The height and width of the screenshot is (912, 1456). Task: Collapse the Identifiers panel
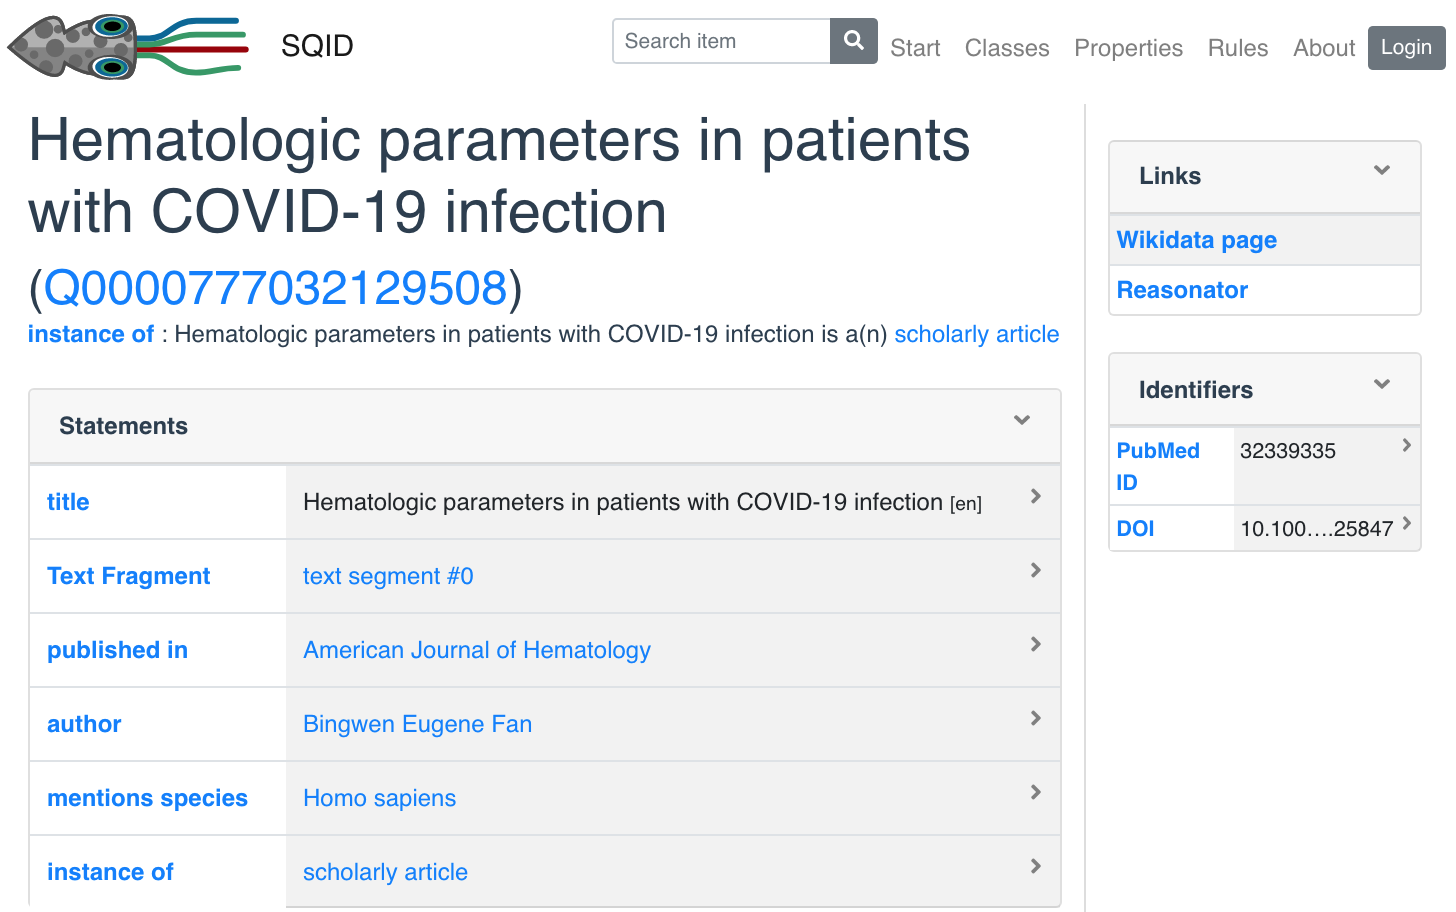[x=1381, y=384]
